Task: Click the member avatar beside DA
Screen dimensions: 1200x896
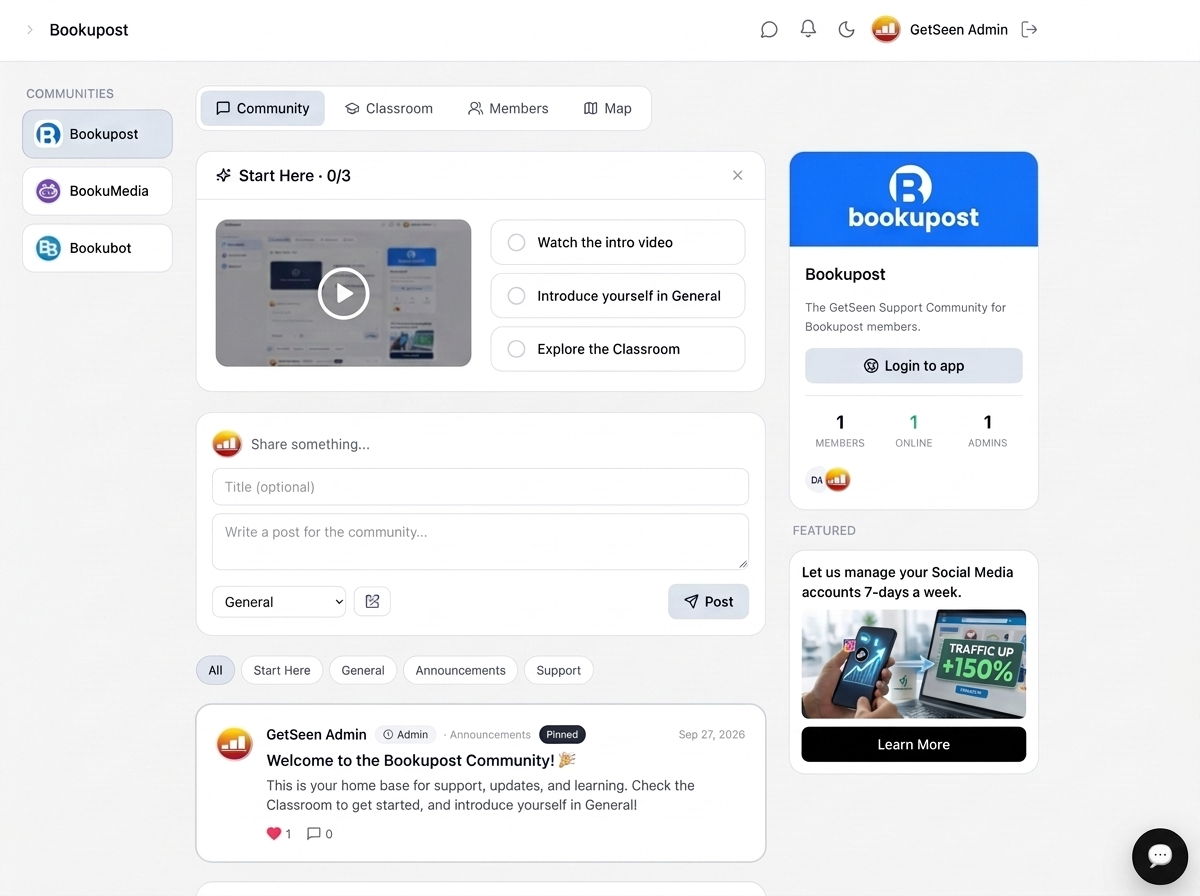Action: point(838,480)
